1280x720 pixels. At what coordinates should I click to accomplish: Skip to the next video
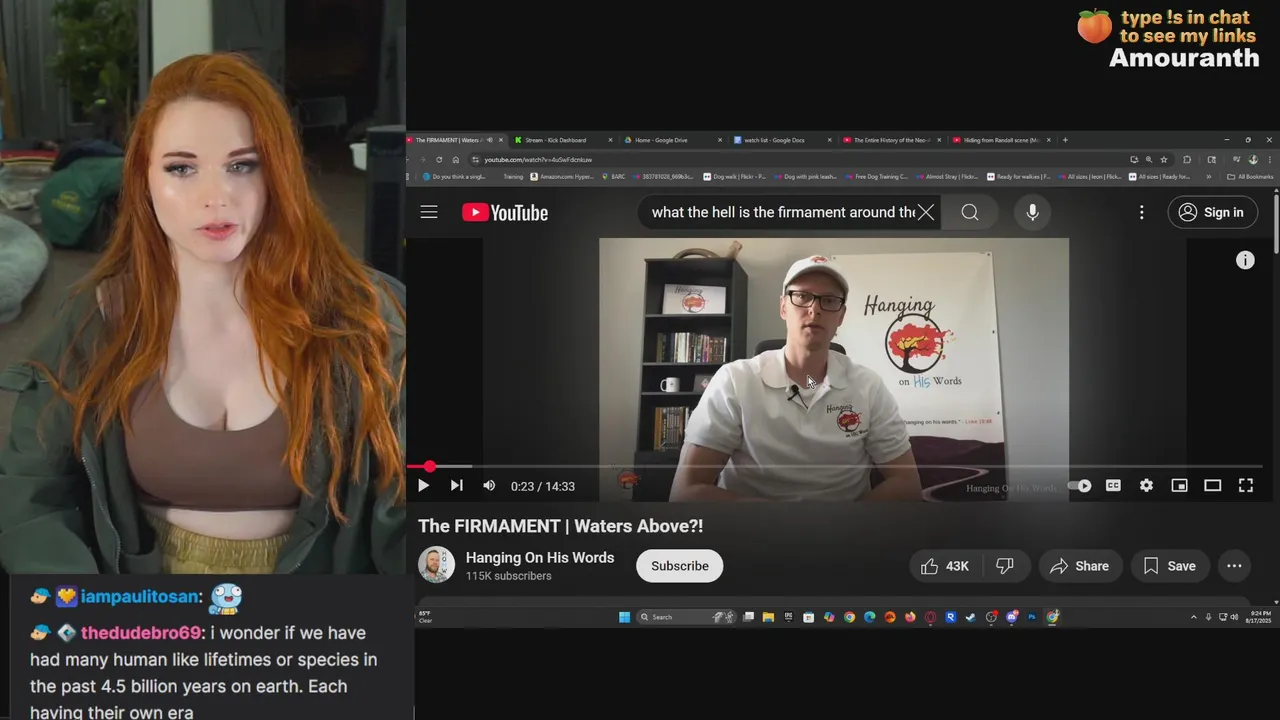coord(456,486)
